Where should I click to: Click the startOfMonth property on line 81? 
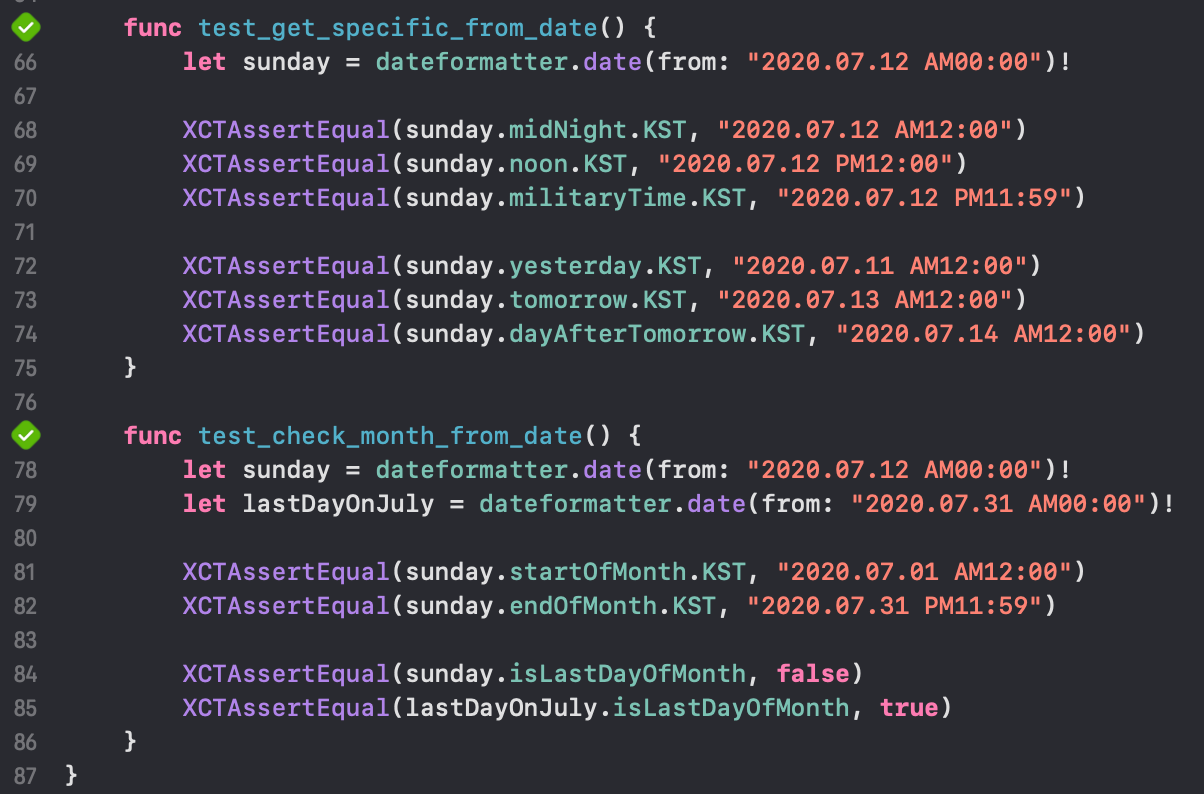[598, 572]
